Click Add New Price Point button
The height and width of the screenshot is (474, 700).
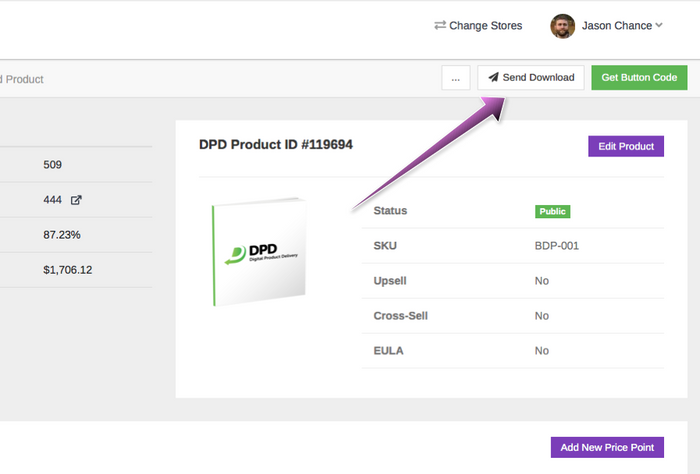pos(607,447)
